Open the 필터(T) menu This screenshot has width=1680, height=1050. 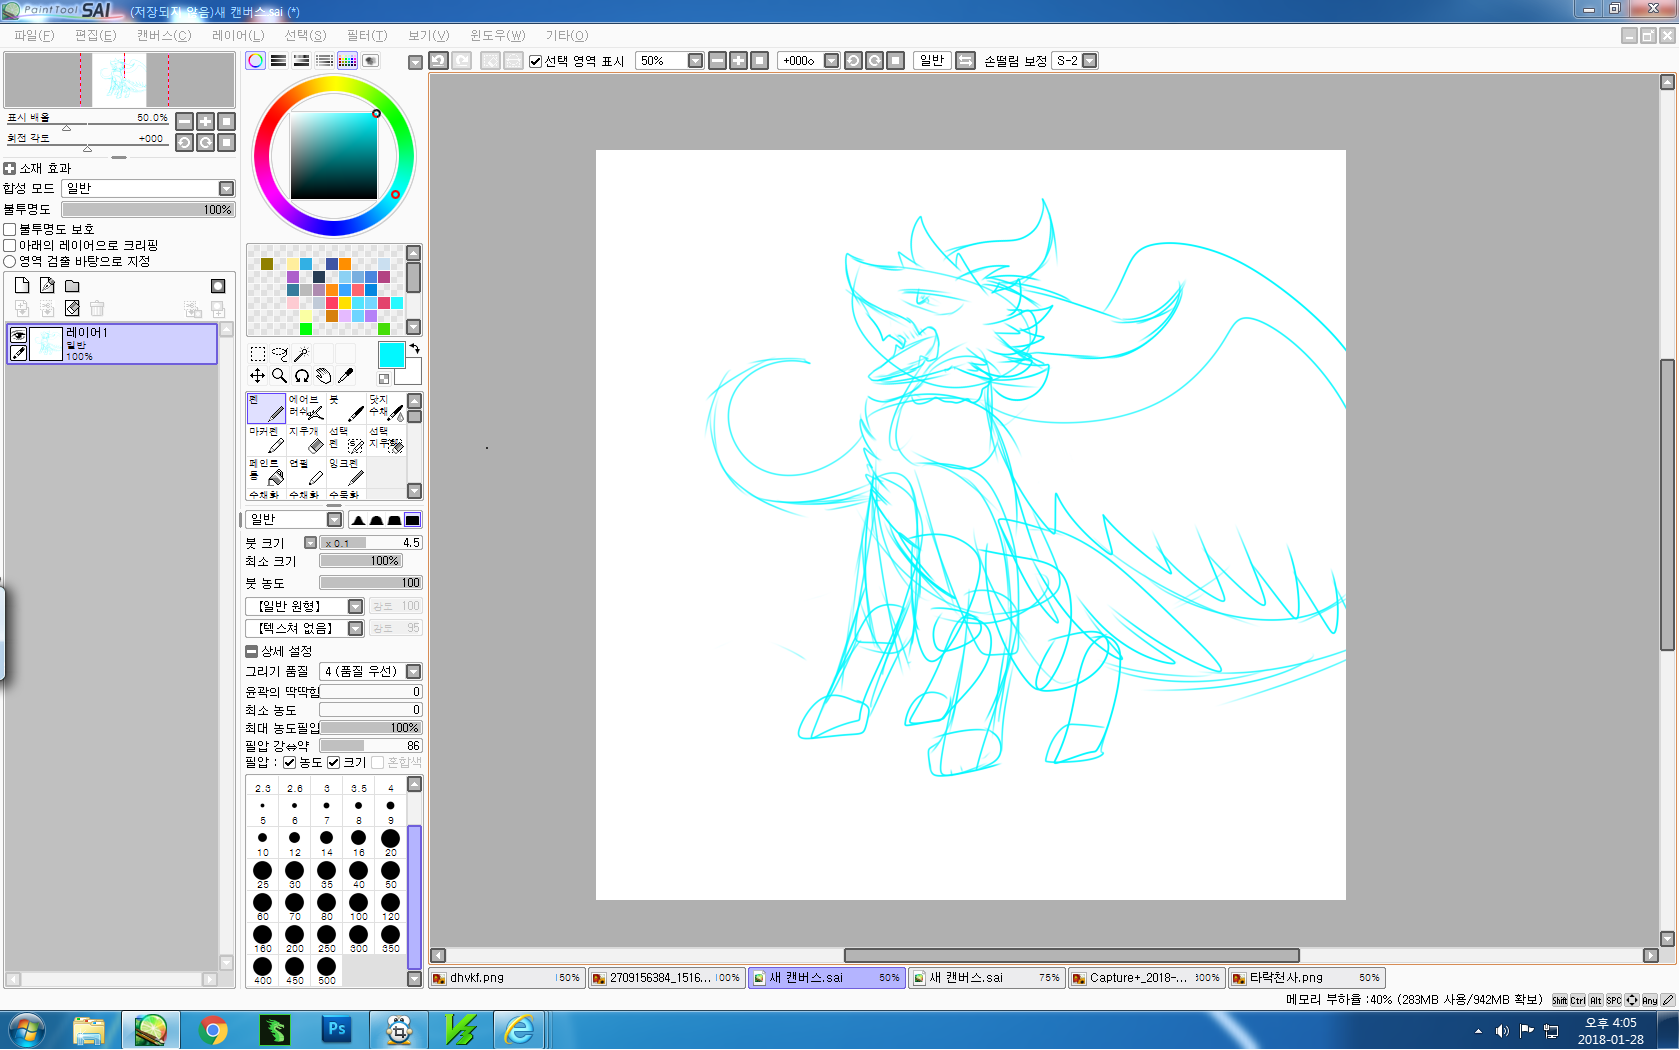click(x=367, y=36)
